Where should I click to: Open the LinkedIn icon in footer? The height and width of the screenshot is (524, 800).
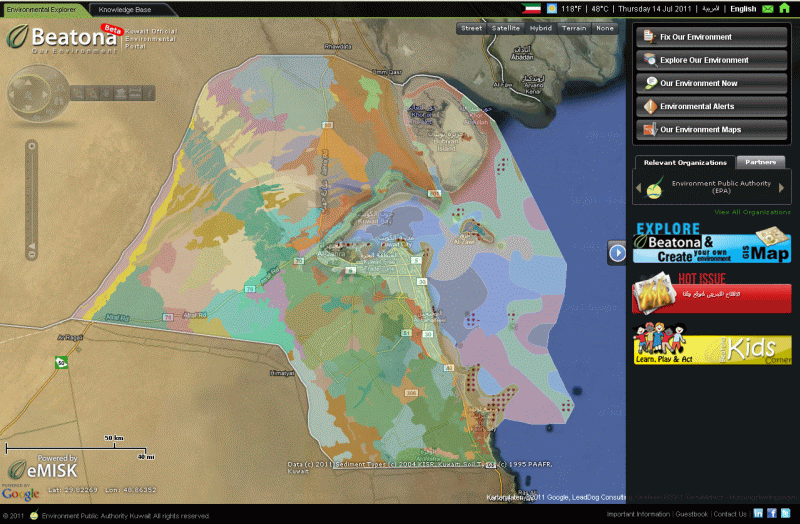[x=759, y=514]
